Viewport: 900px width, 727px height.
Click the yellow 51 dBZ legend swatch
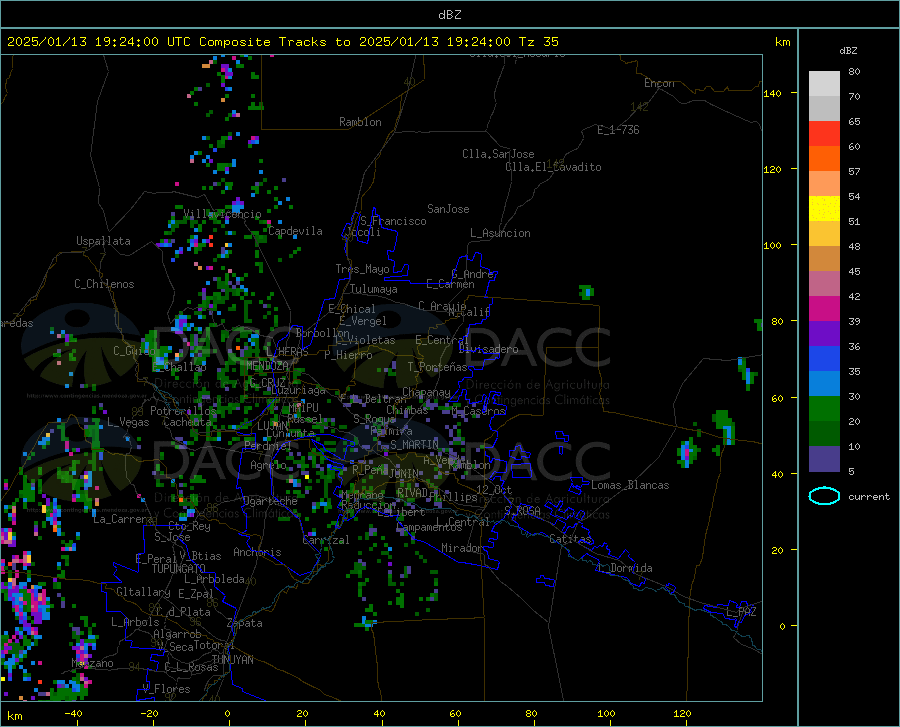pyautogui.click(x=824, y=209)
